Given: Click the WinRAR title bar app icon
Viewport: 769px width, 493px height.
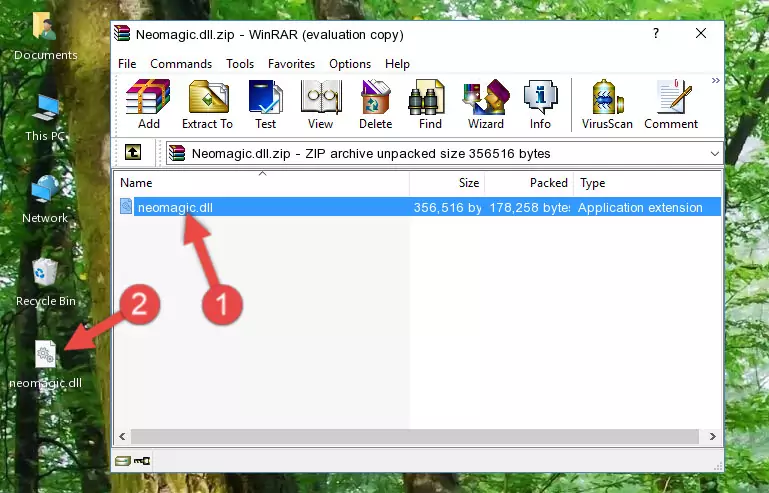Looking at the screenshot, I should tap(122, 33).
